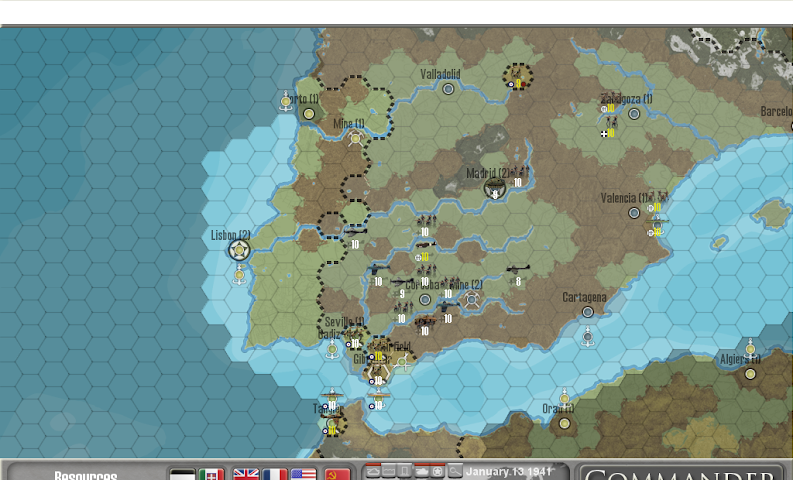Viewport: 800px width, 480px height.
Task: Select the Oran harbor anchor icon
Action: point(564,399)
